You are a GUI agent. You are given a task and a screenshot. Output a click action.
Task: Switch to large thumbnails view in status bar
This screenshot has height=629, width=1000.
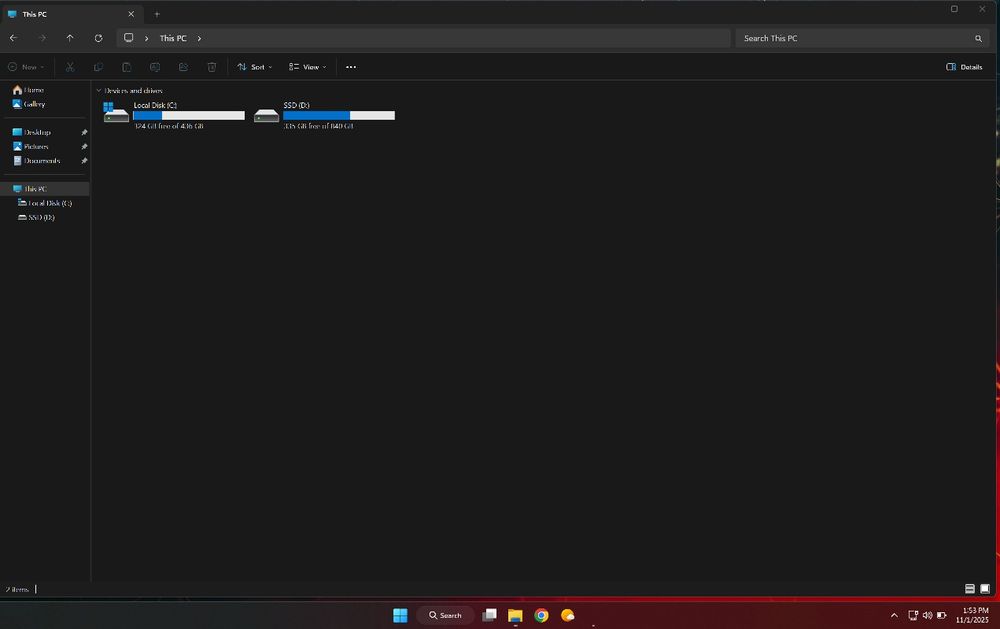point(985,589)
